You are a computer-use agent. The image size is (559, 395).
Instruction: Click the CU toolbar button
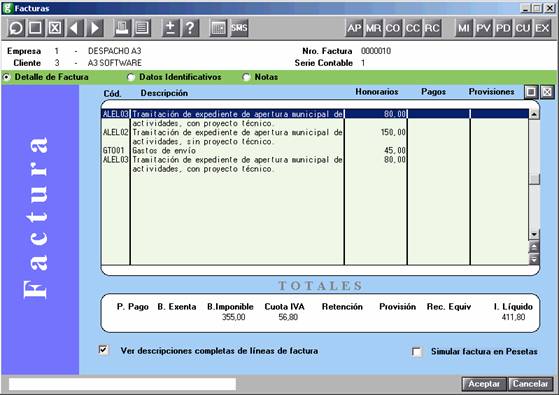pyautogui.click(x=522, y=28)
